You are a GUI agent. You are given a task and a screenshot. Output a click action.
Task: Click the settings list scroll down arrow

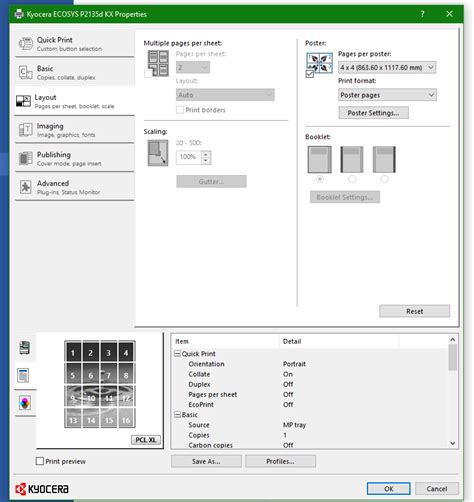(452, 443)
